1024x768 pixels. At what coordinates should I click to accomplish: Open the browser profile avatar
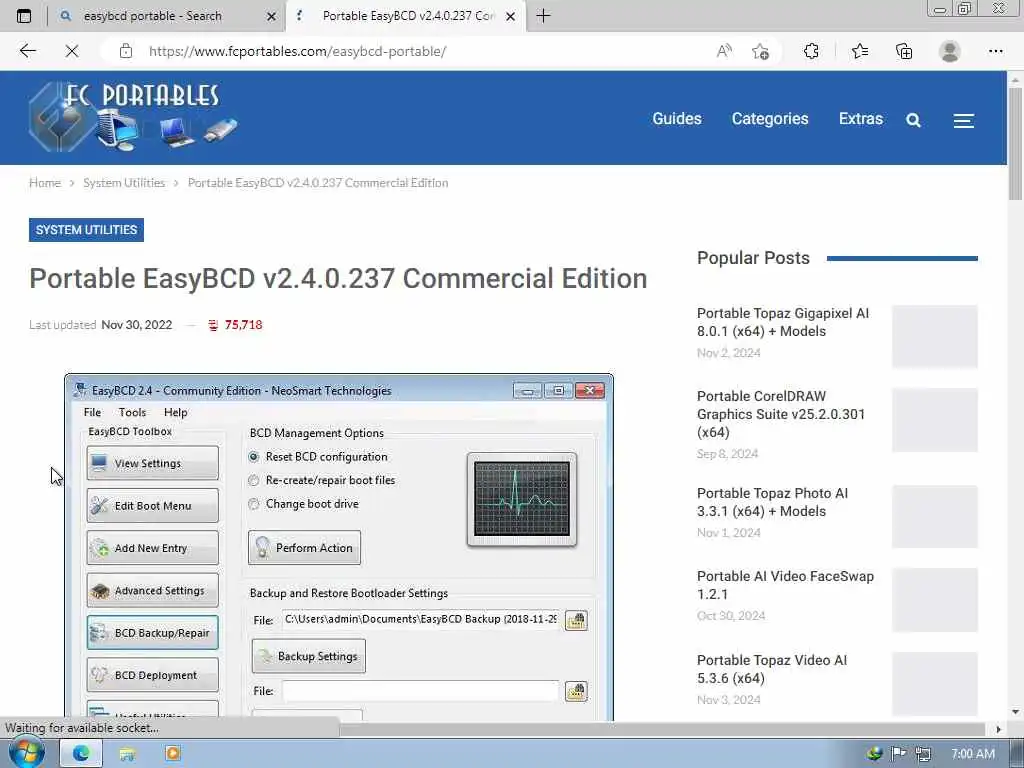[950, 51]
